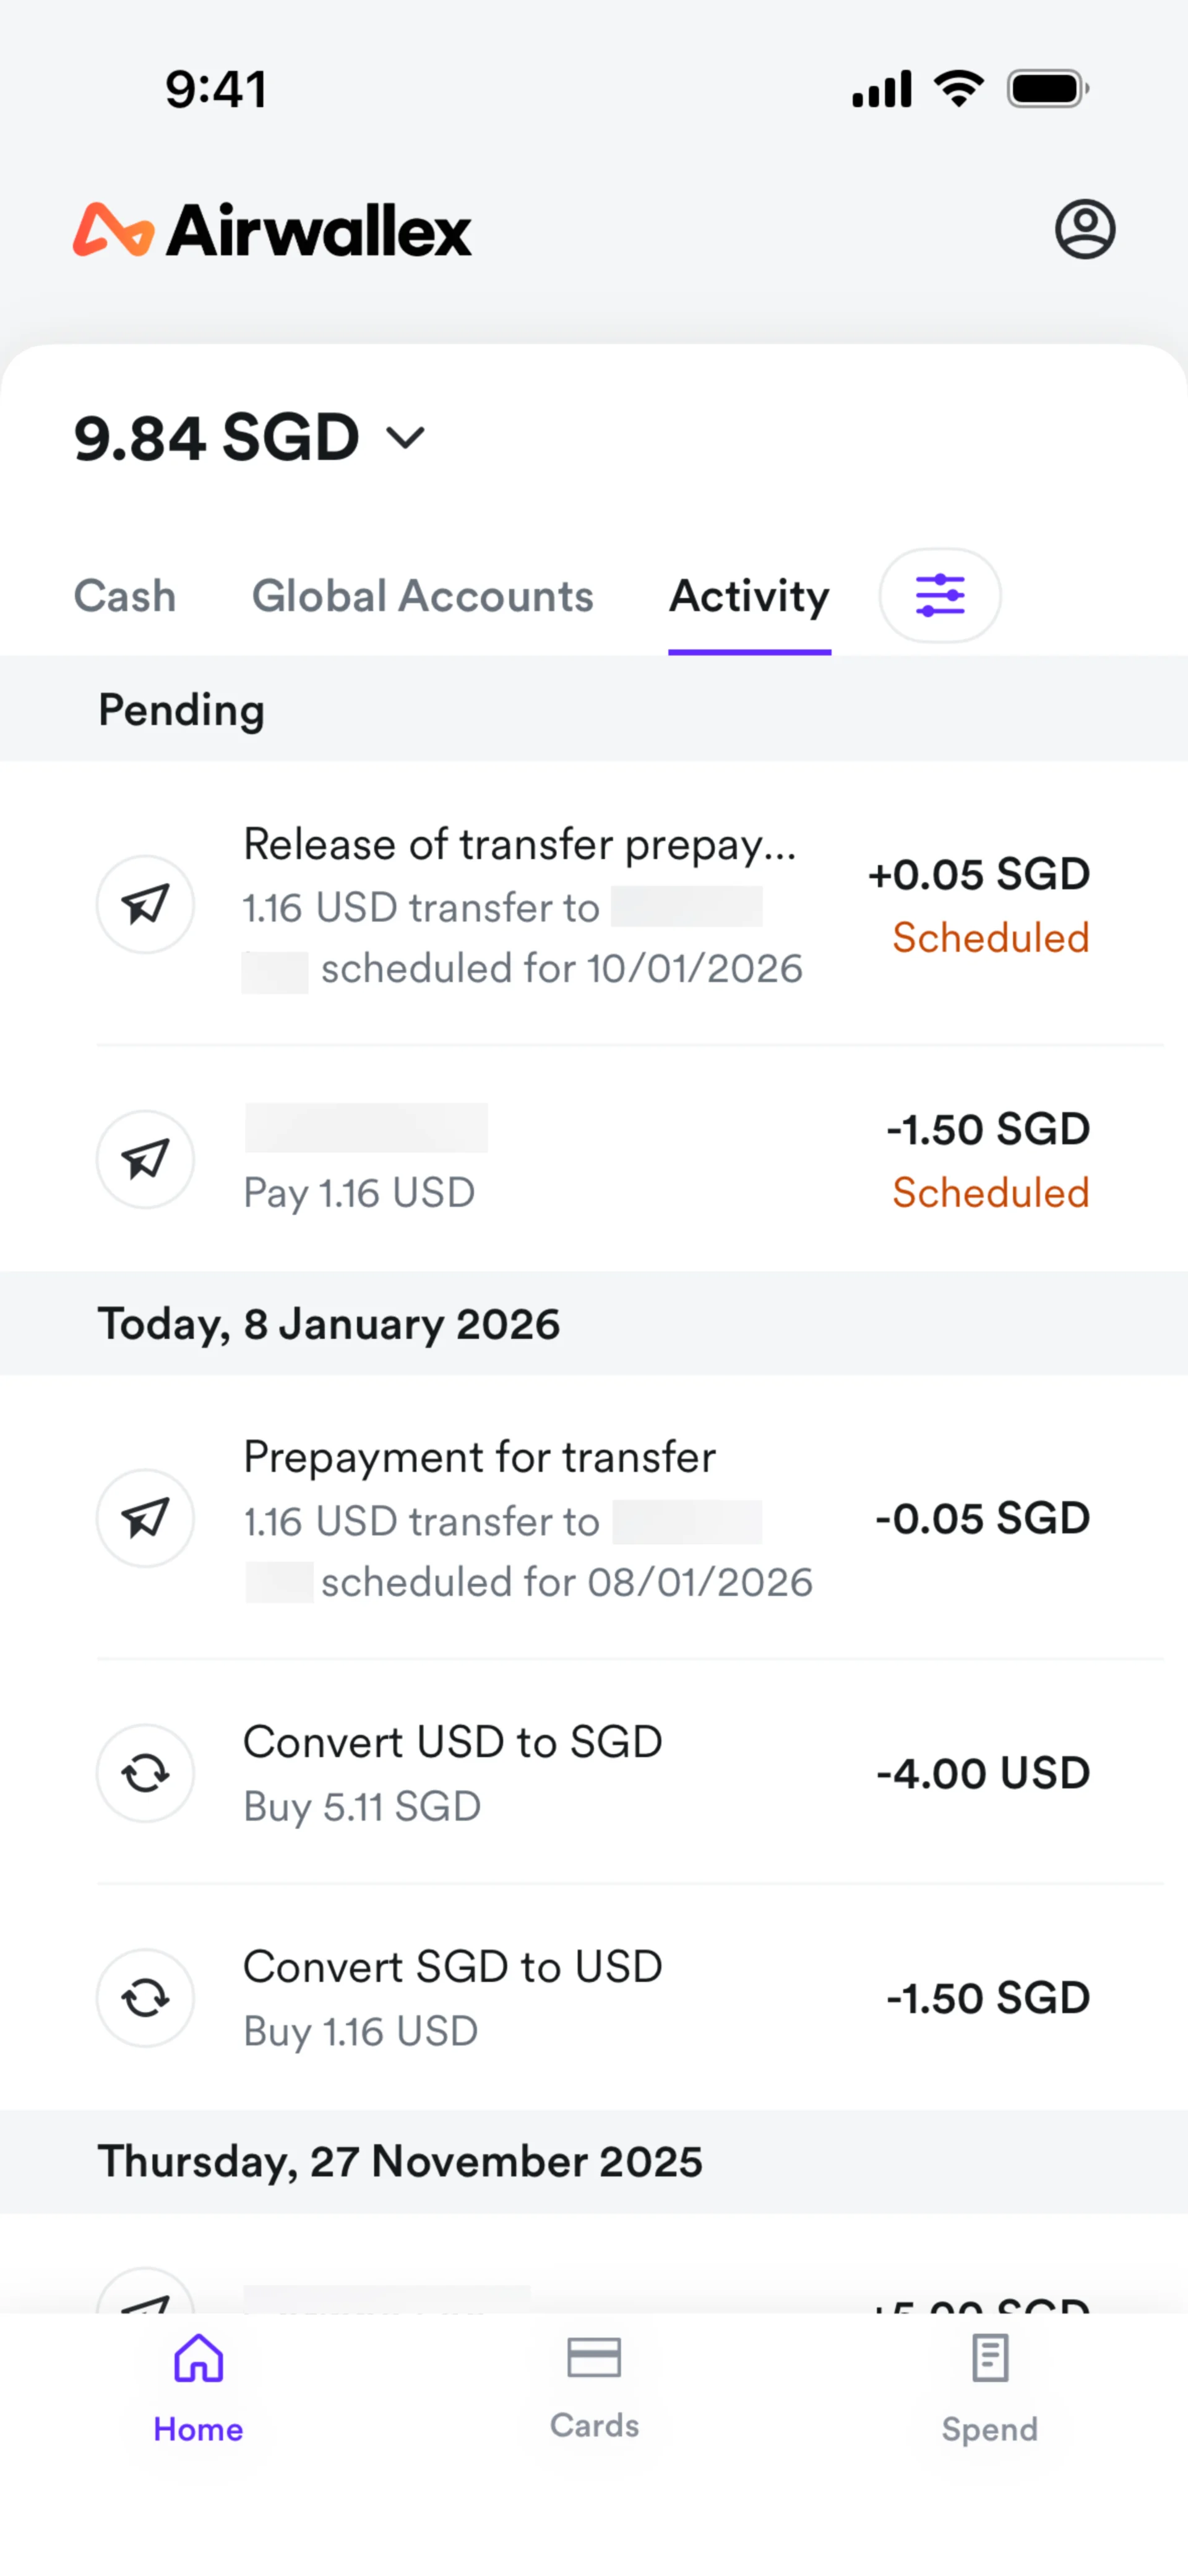
Task: Tap paper plane icon beside Pay 1.16 USD
Action: 145,1159
